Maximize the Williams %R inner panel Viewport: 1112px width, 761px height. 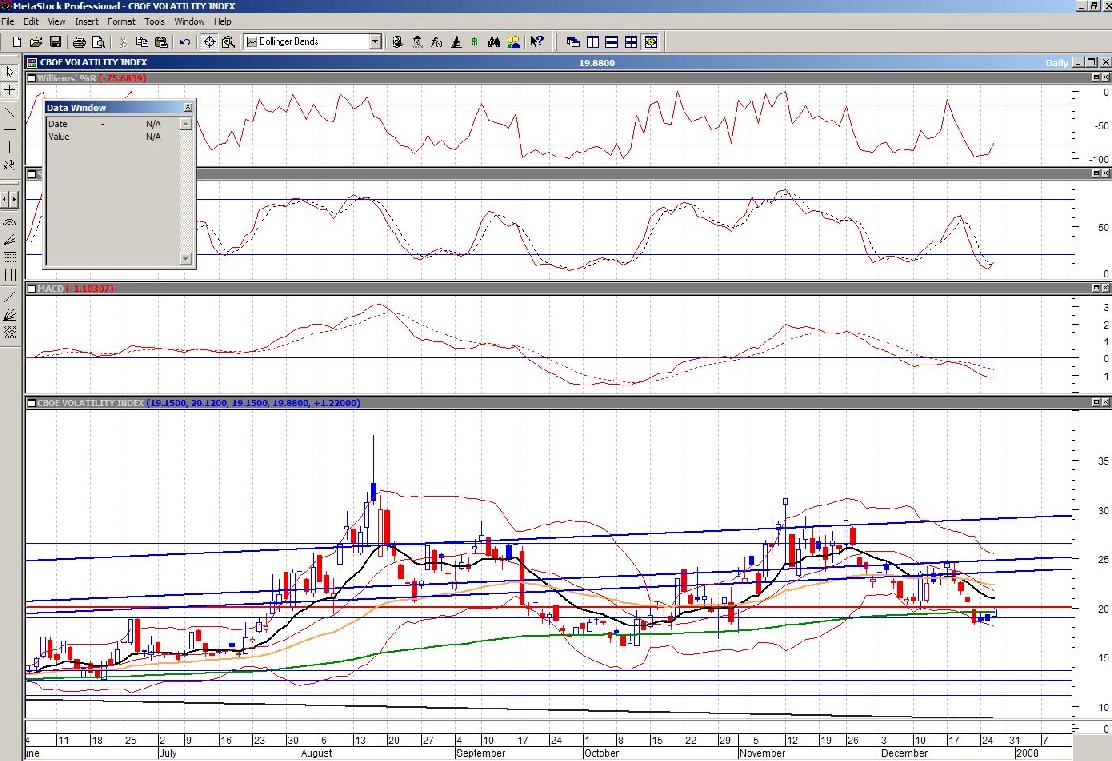1096,77
